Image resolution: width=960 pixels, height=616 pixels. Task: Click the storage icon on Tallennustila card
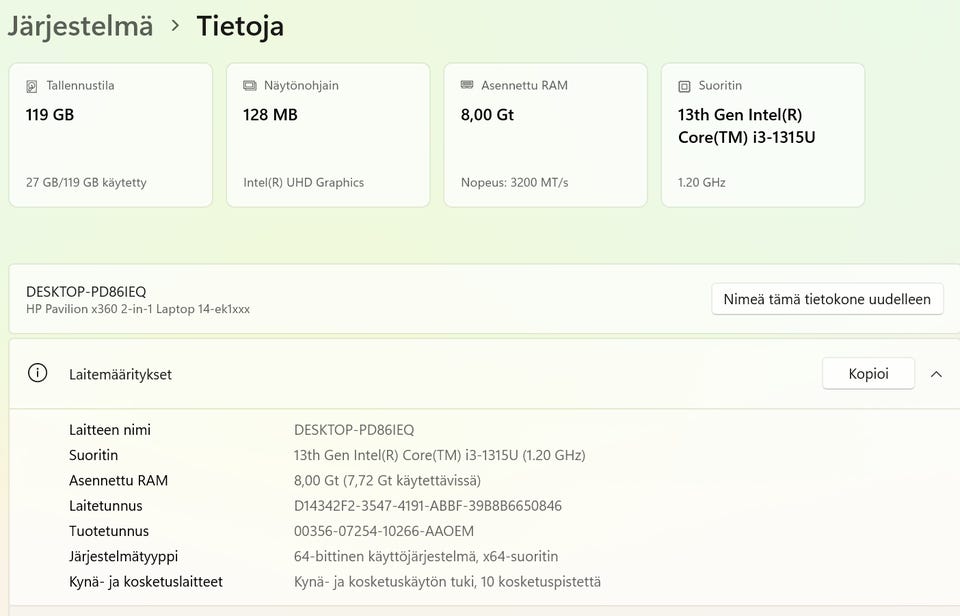(x=33, y=86)
